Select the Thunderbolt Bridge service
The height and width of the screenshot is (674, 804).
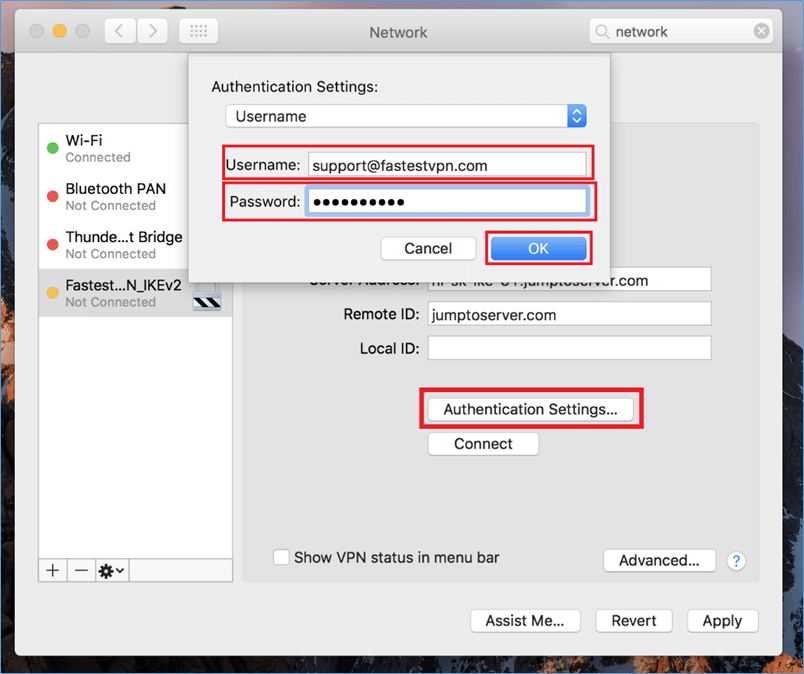tap(113, 245)
